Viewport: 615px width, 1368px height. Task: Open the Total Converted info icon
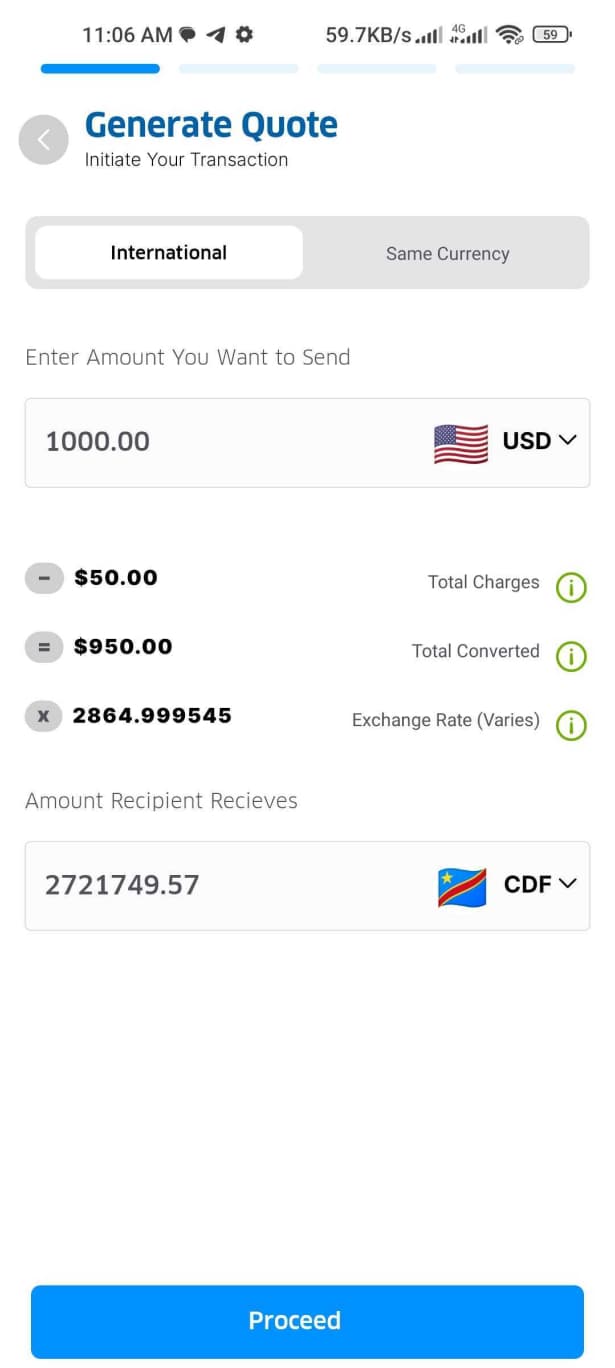tap(571, 657)
